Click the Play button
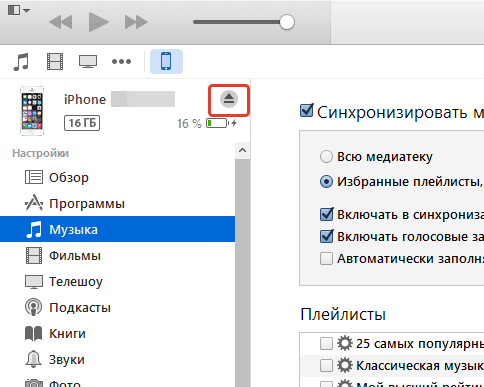 coord(98,22)
